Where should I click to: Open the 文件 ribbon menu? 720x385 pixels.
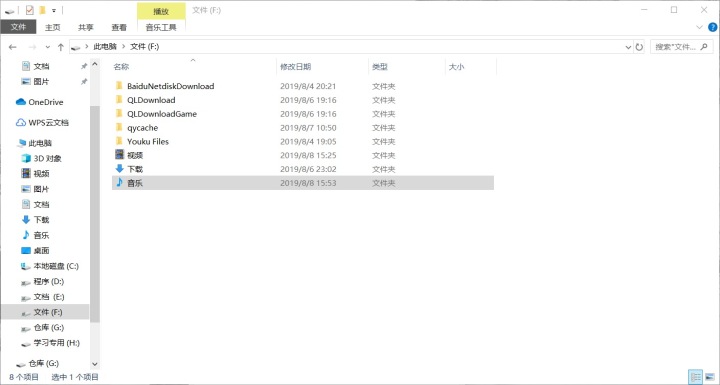[18, 27]
